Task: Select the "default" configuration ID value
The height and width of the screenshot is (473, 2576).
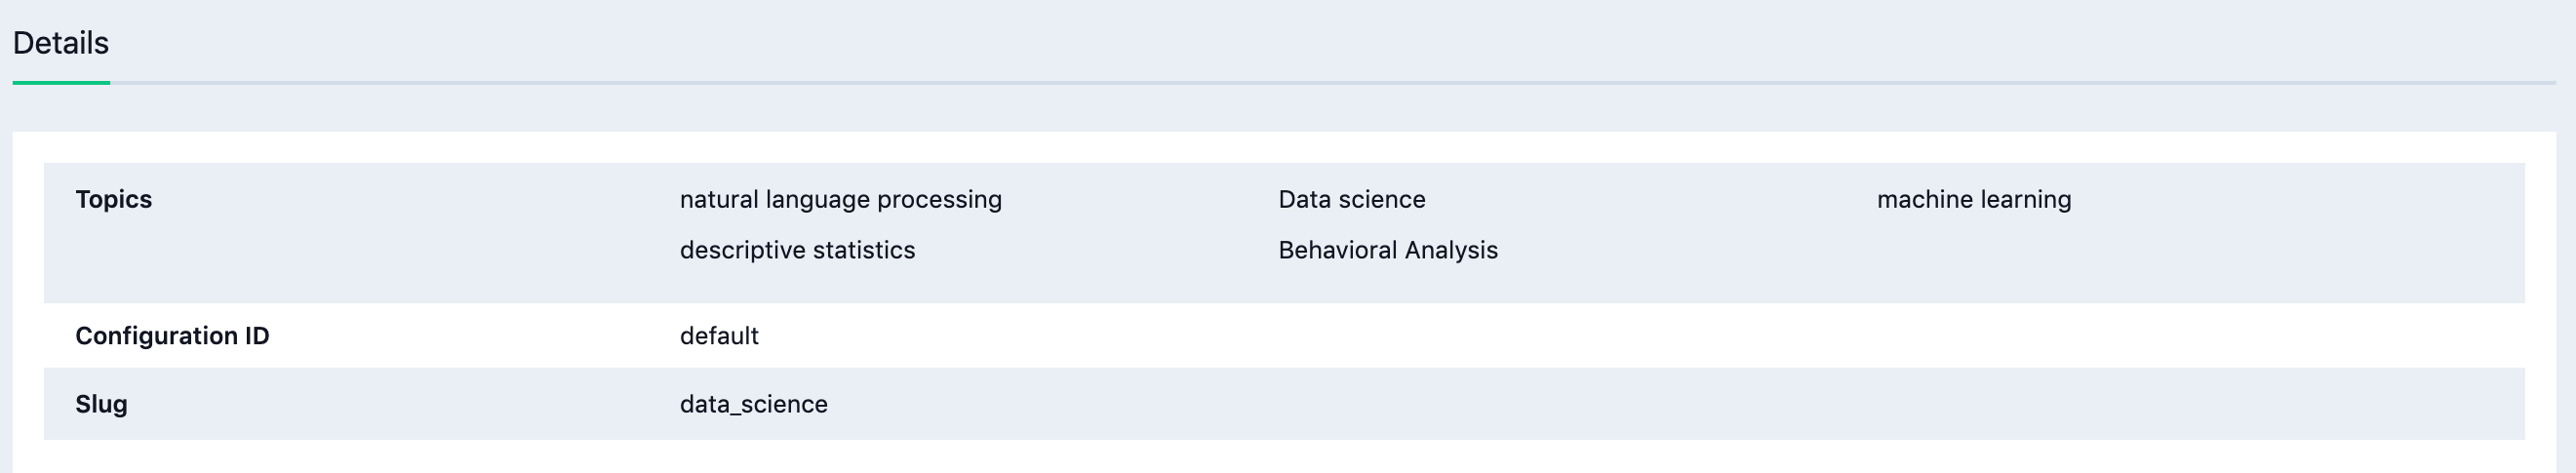Action: click(x=719, y=336)
